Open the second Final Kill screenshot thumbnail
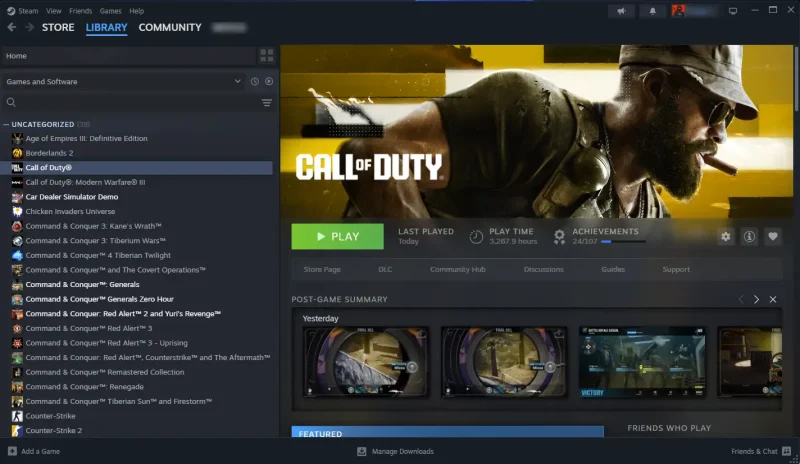Screen dimensions: 800x464 tap(504, 362)
